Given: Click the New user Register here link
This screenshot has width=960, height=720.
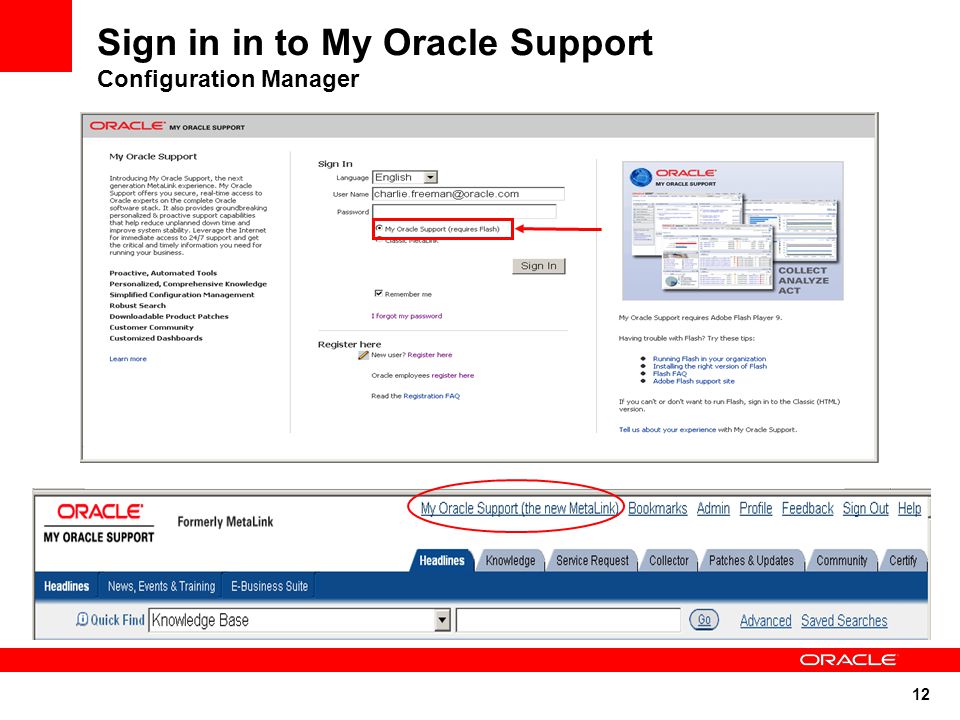Looking at the screenshot, I should [430, 354].
